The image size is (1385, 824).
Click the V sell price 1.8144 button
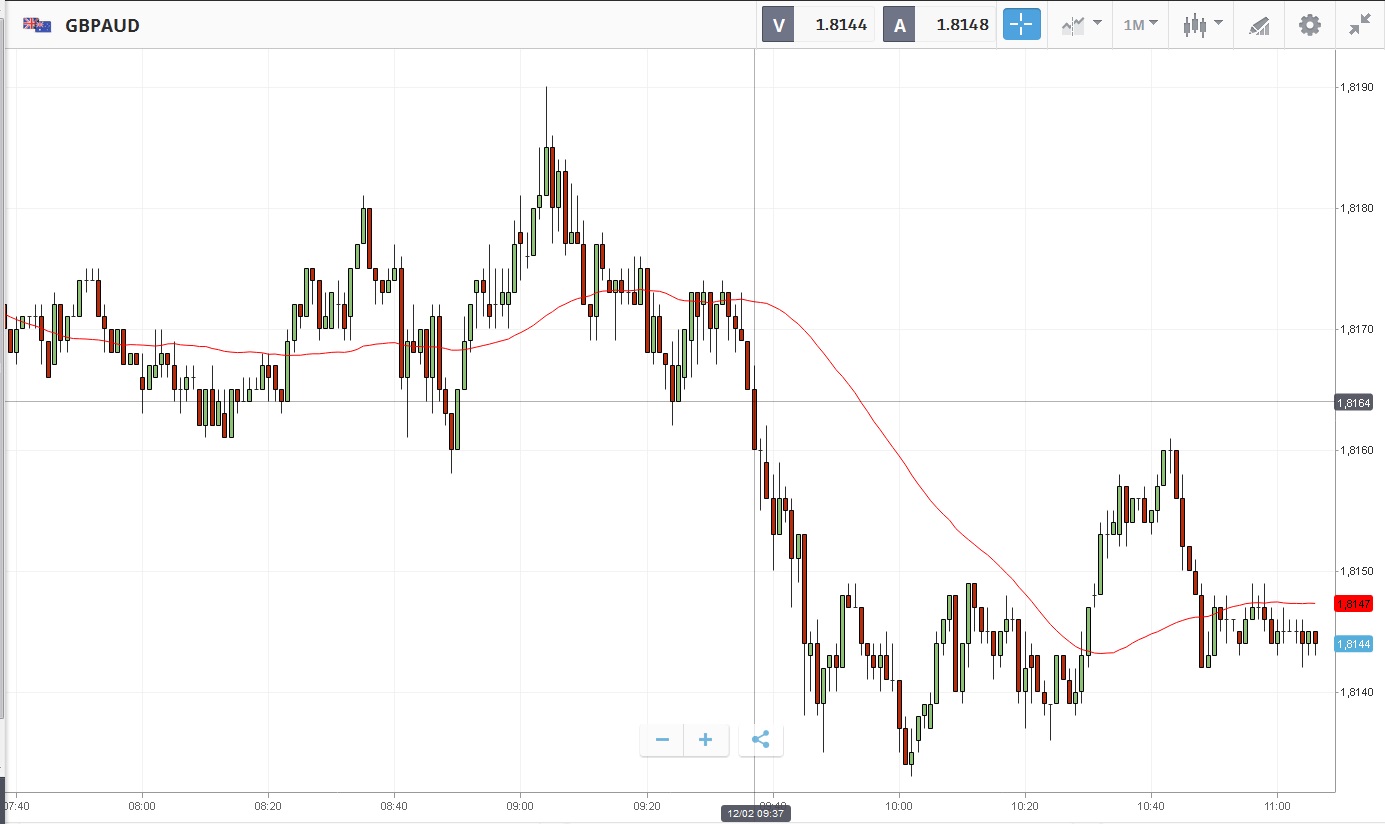pyautogui.click(x=818, y=25)
